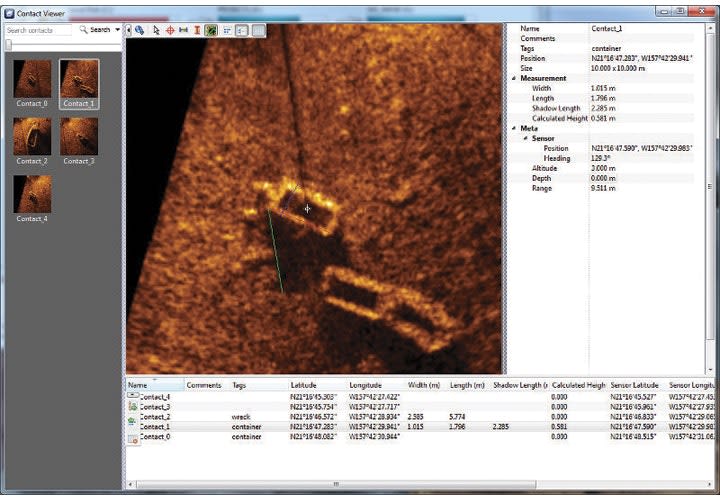Toggle the green image overlay button
Image resolution: width=720 pixels, height=500 pixels.
[x=211, y=31]
